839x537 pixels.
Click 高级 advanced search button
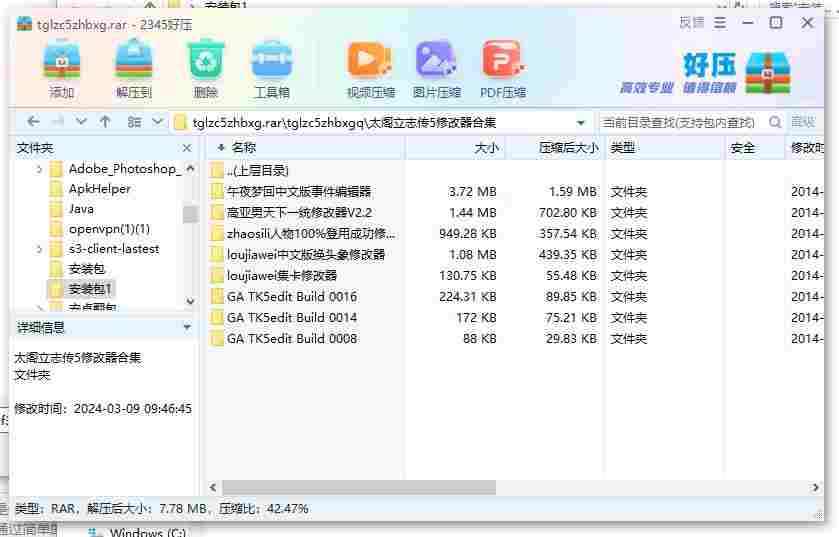(803, 122)
